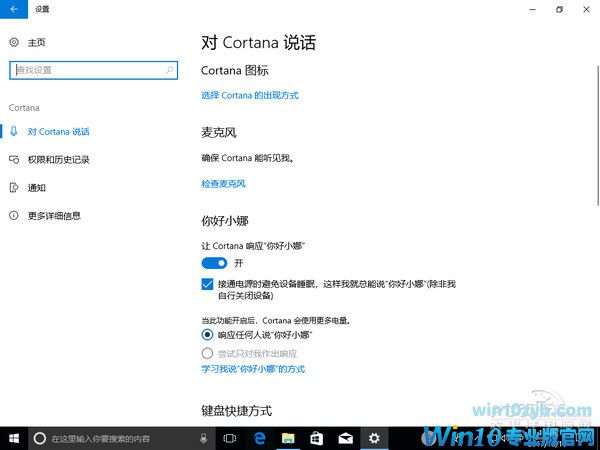Screen dimensions: 600x450
Task: Open 学习我说"你好小娜"的方式 link
Action: click(x=253, y=369)
